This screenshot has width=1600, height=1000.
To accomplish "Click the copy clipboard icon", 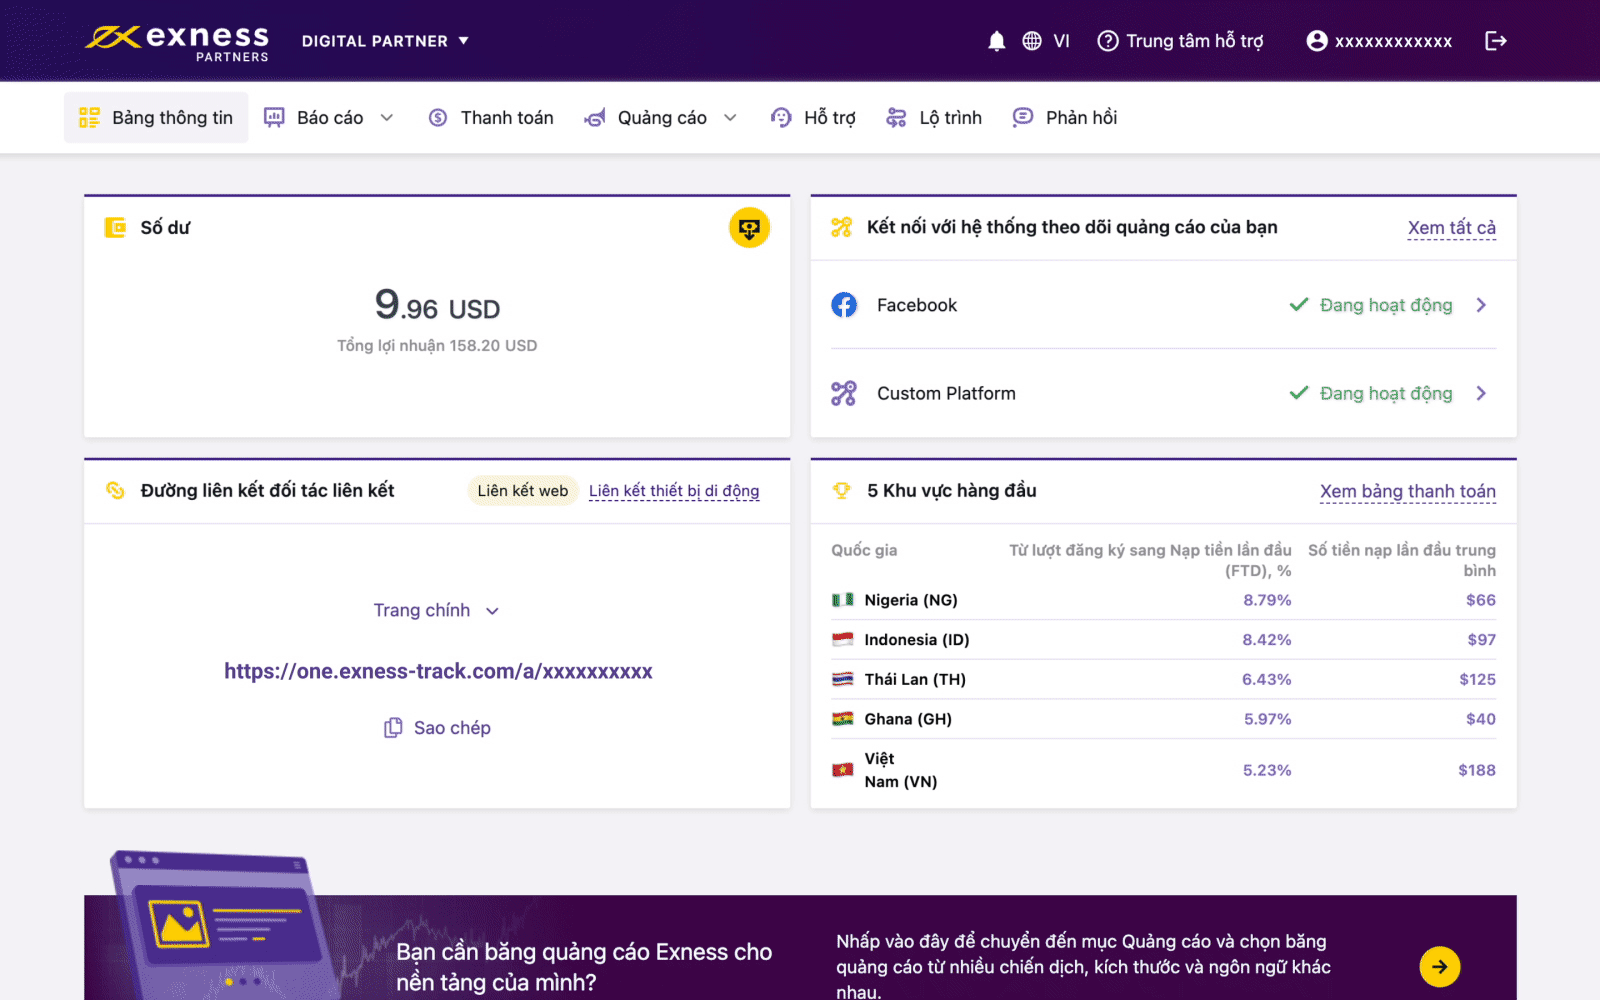I will pyautogui.click(x=393, y=728).
